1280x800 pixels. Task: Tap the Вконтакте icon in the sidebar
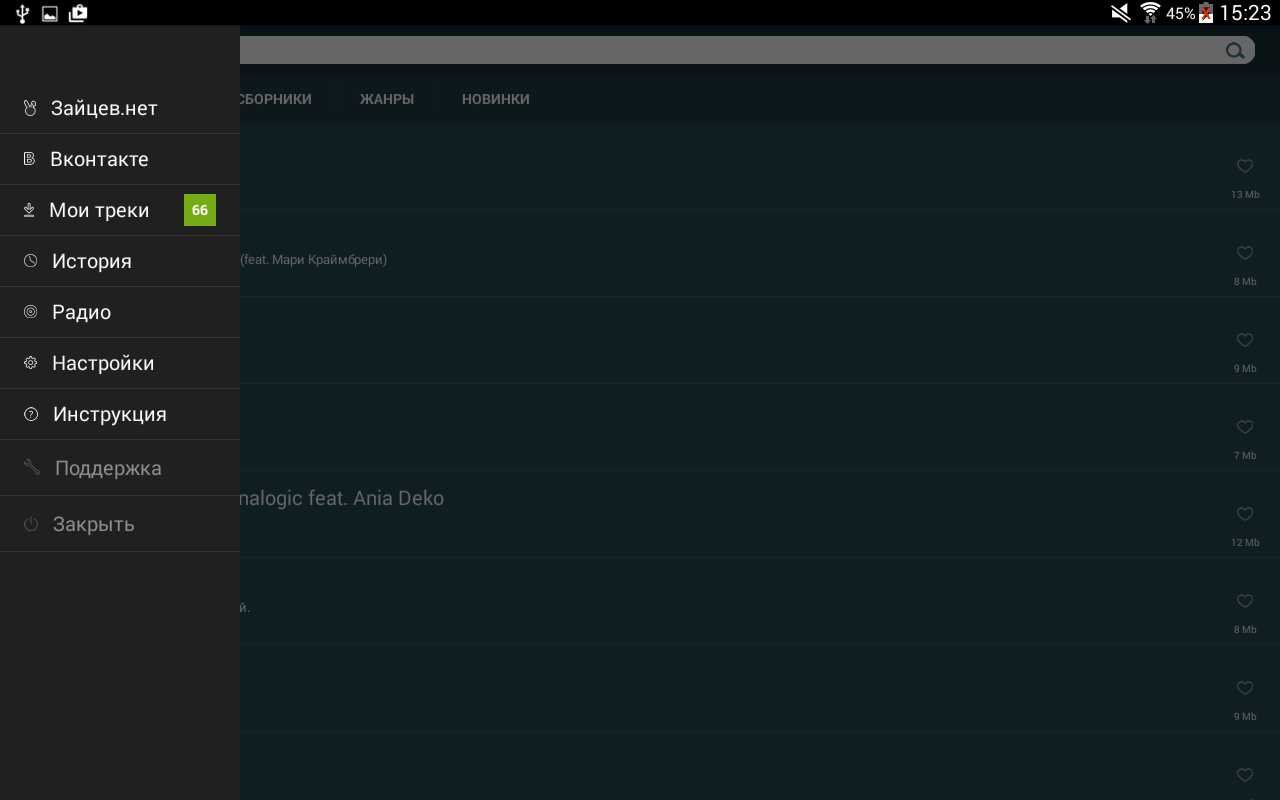[x=30, y=159]
